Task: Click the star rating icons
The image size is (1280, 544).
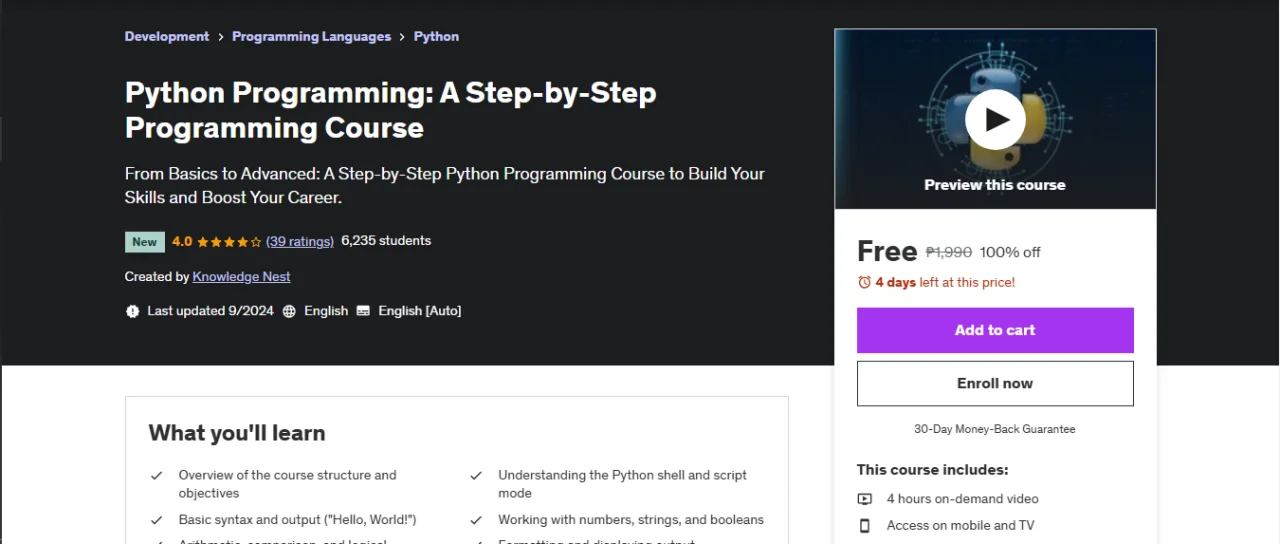Action: click(x=229, y=241)
